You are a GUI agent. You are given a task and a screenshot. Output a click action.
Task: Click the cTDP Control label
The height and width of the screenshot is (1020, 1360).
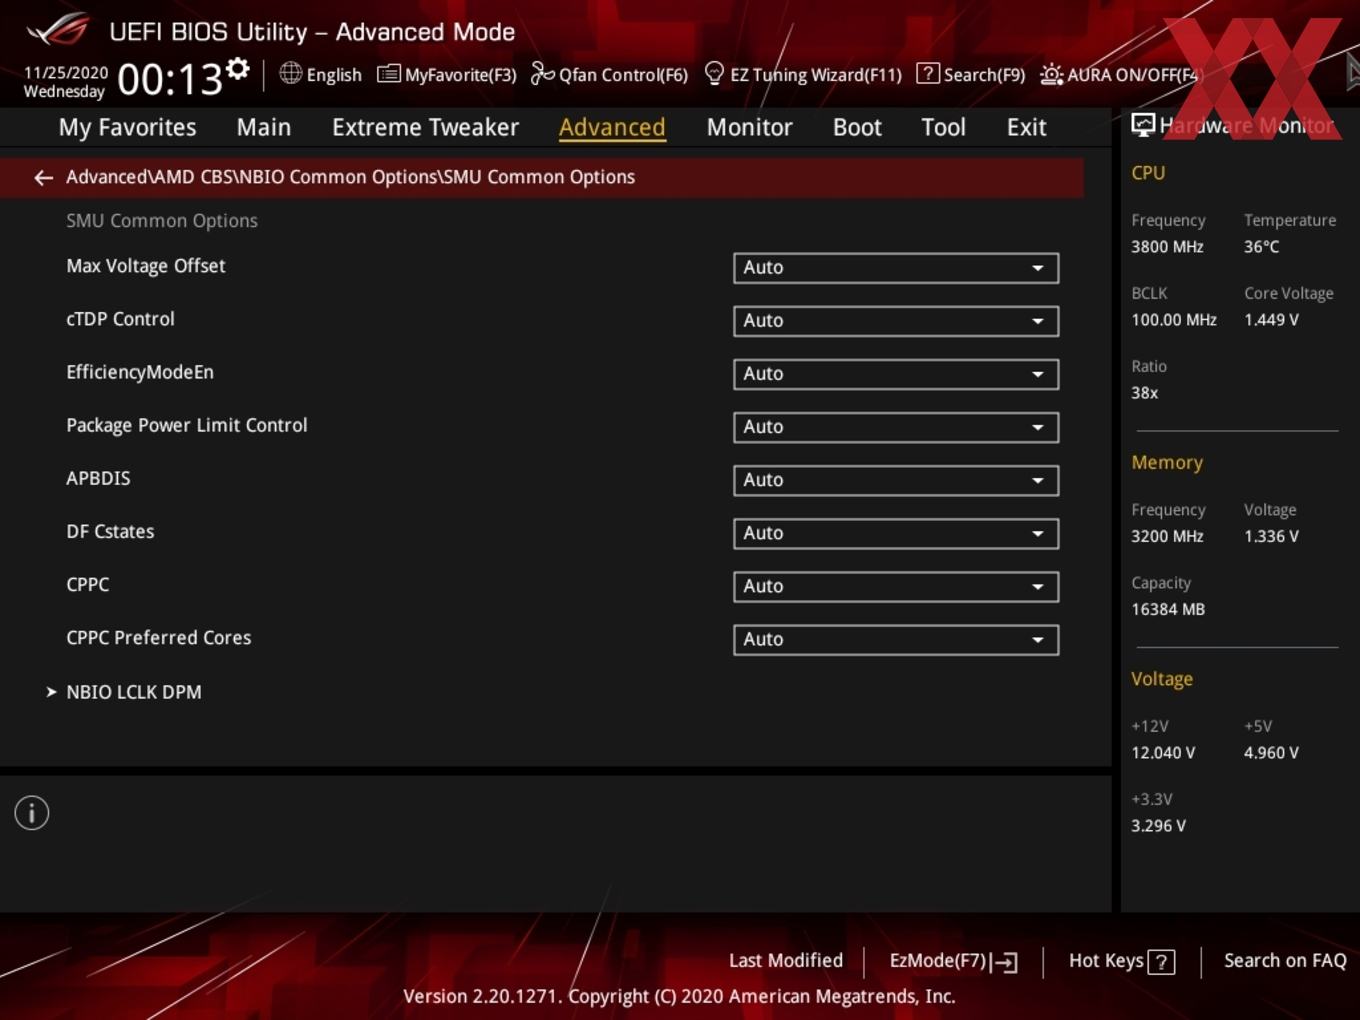pyautogui.click(x=120, y=319)
